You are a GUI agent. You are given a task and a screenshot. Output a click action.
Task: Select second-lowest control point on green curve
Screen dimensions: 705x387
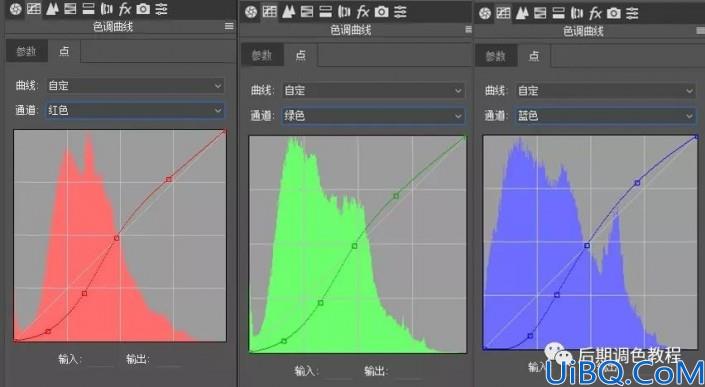321,303
